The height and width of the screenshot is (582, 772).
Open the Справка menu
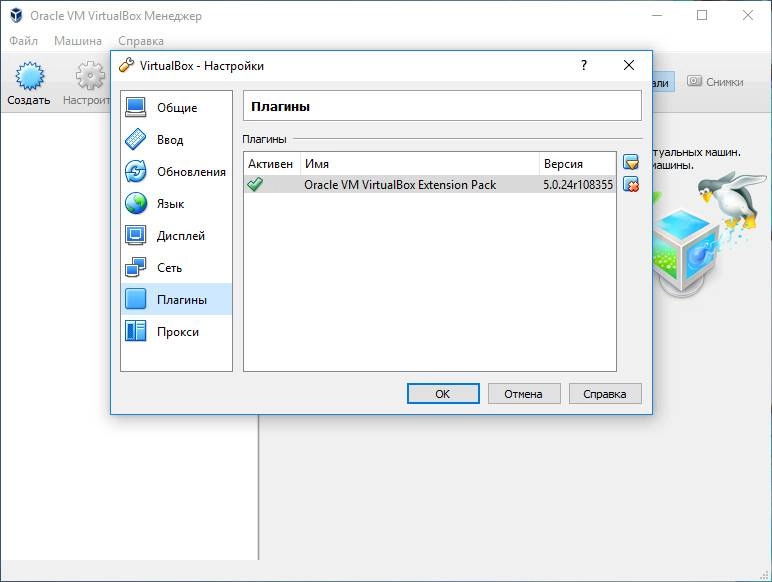[141, 41]
